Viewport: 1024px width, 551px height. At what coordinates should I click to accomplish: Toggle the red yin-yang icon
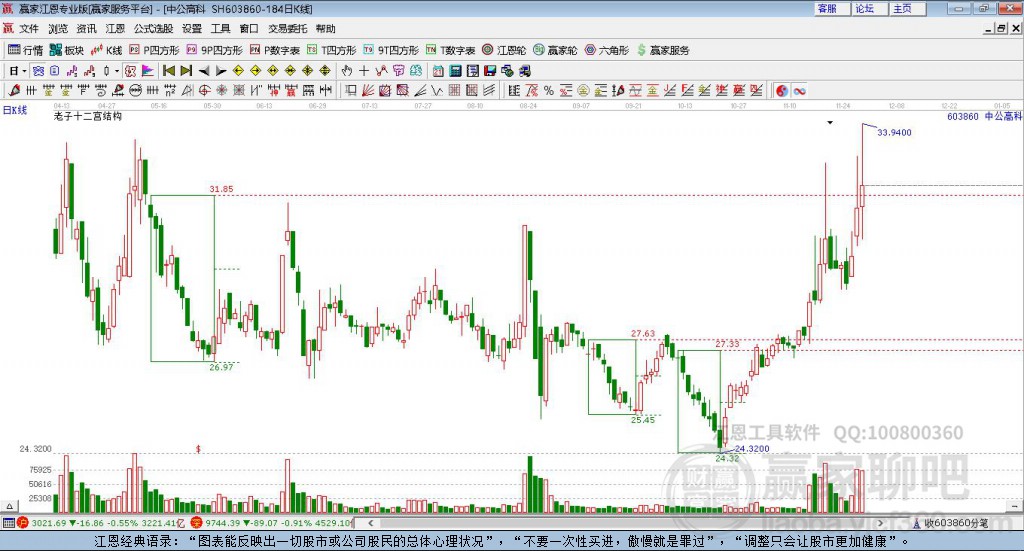(782, 91)
